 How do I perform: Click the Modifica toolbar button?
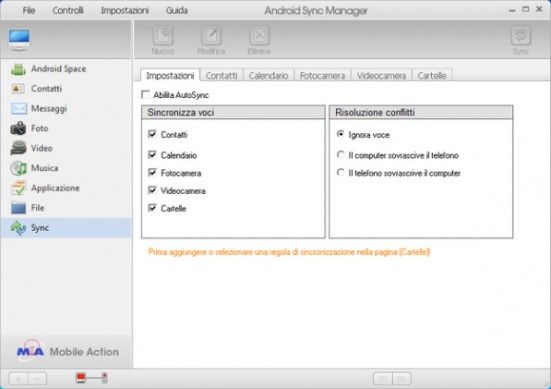point(211,40)
